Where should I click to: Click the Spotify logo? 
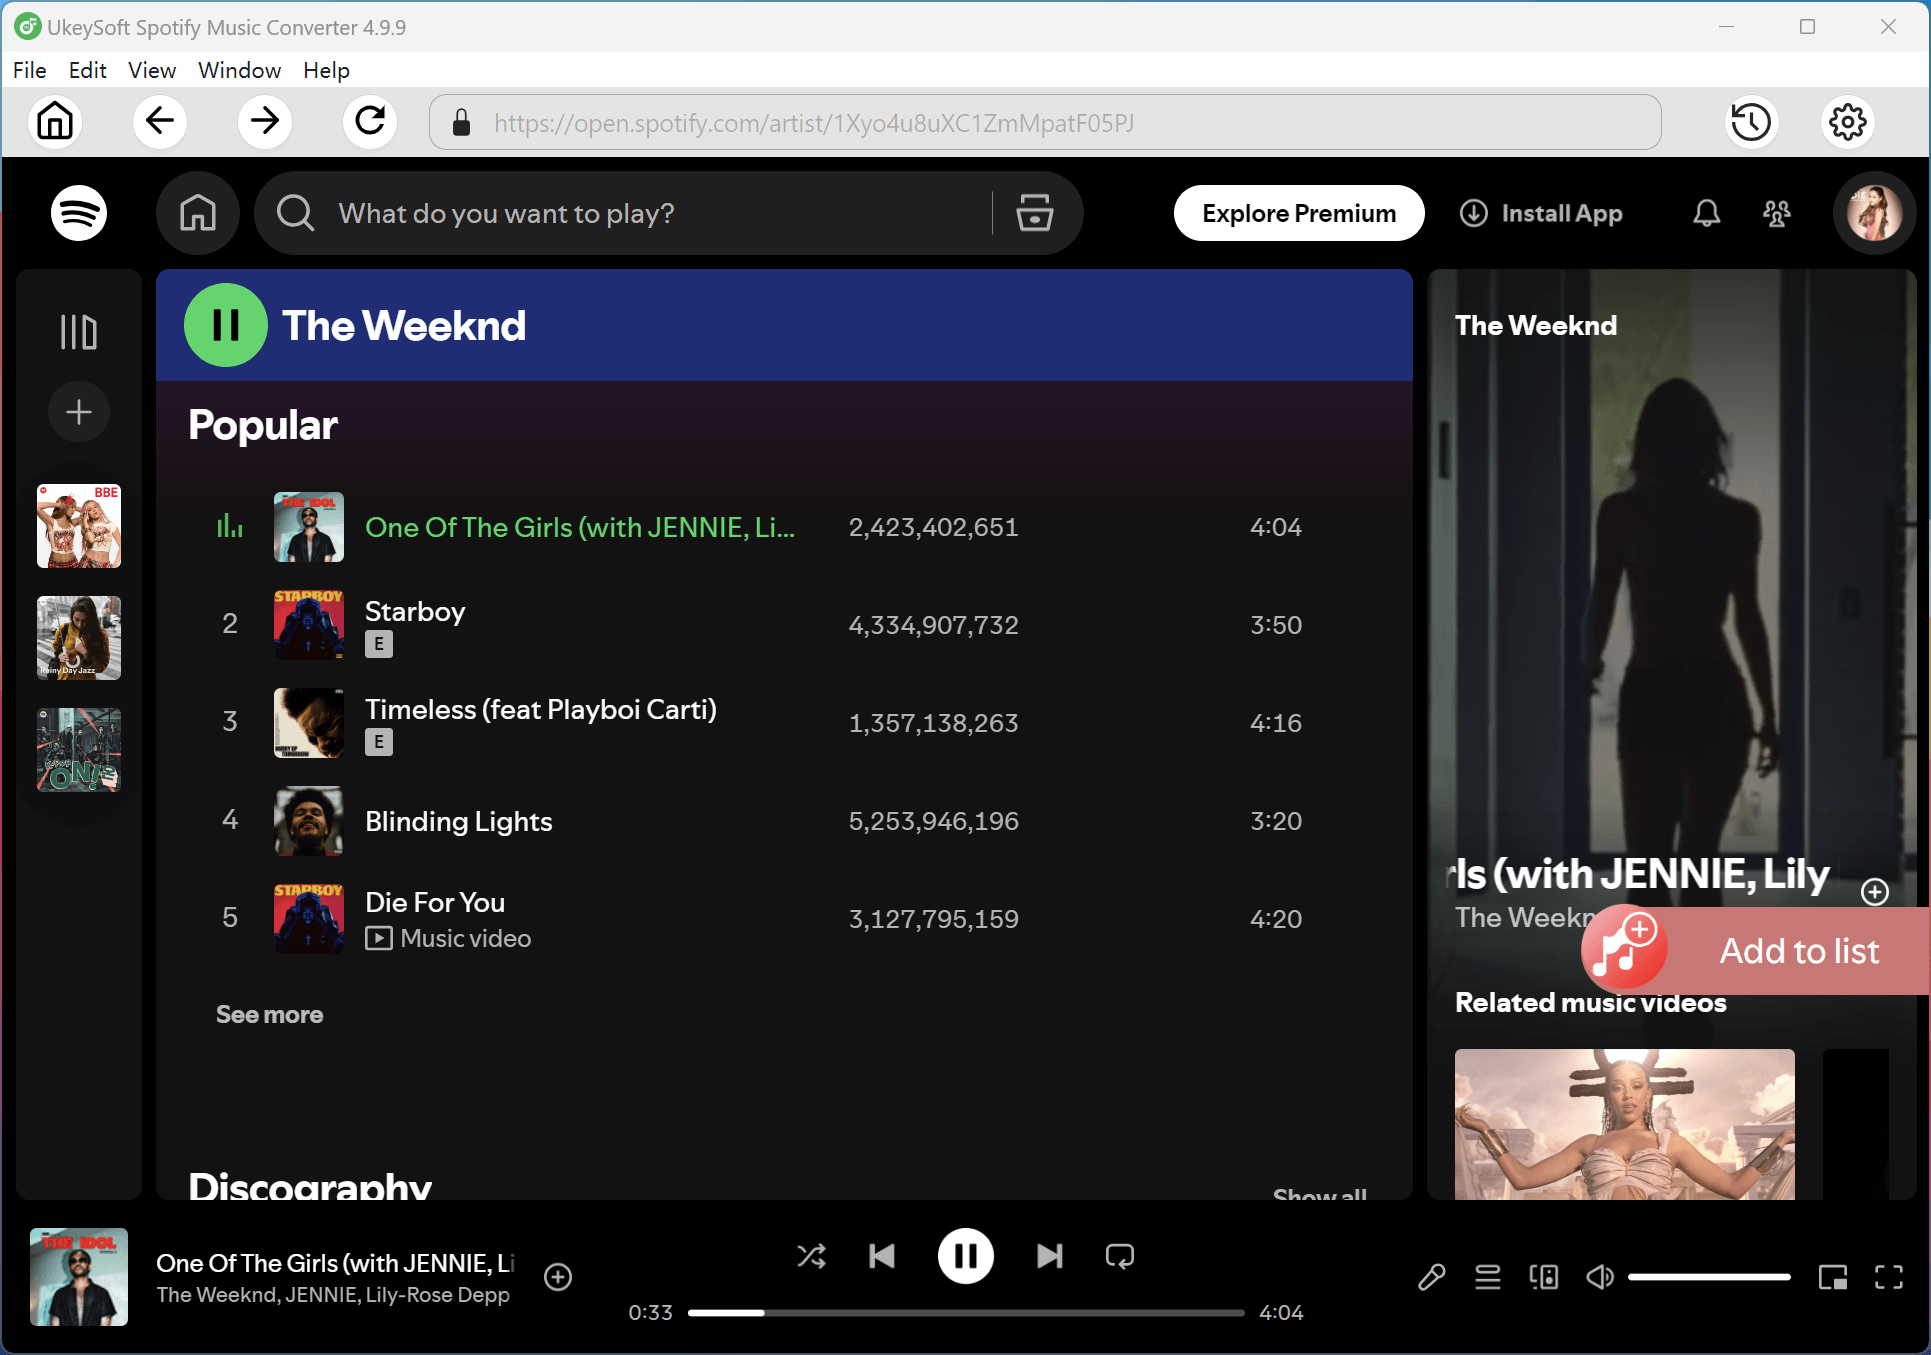click(78, 213)
